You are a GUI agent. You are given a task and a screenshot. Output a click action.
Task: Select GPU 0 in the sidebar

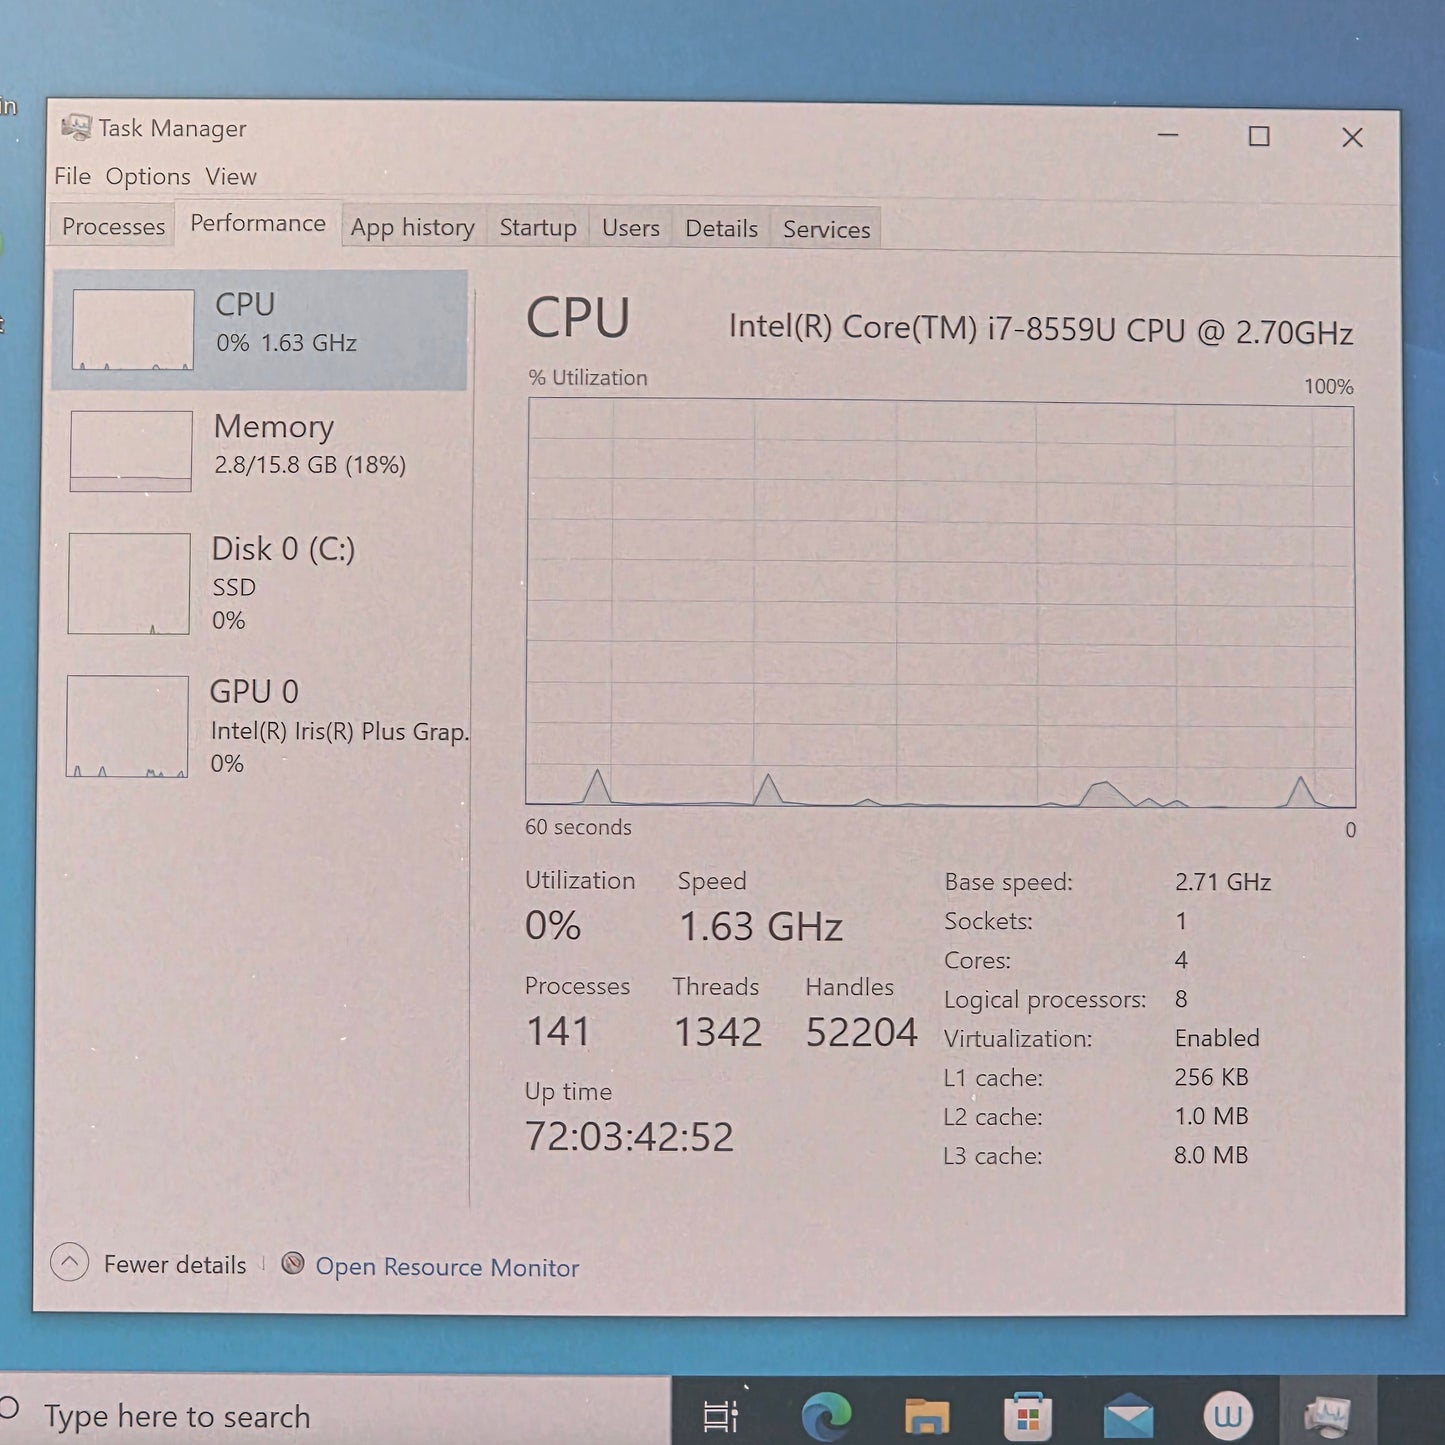point(260,726)
